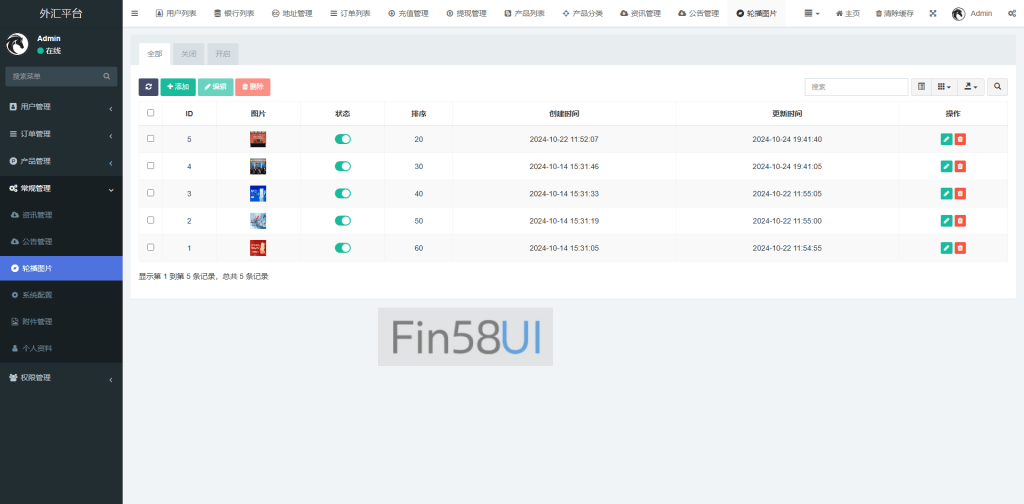Open settings gears icon at top right
1024x504 pixels.
pyautogui.click(x=1012, y=13)
